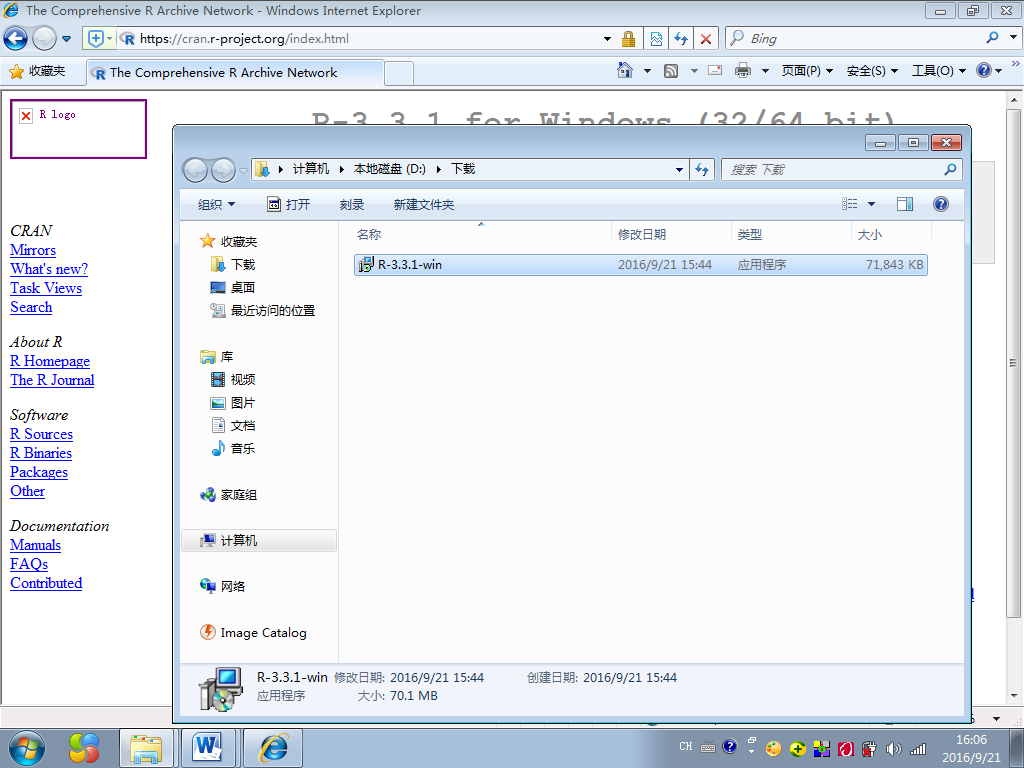Screen dimensions: 1024x768
Task: Click the Task Views link
Action: [x=46, y=288]
